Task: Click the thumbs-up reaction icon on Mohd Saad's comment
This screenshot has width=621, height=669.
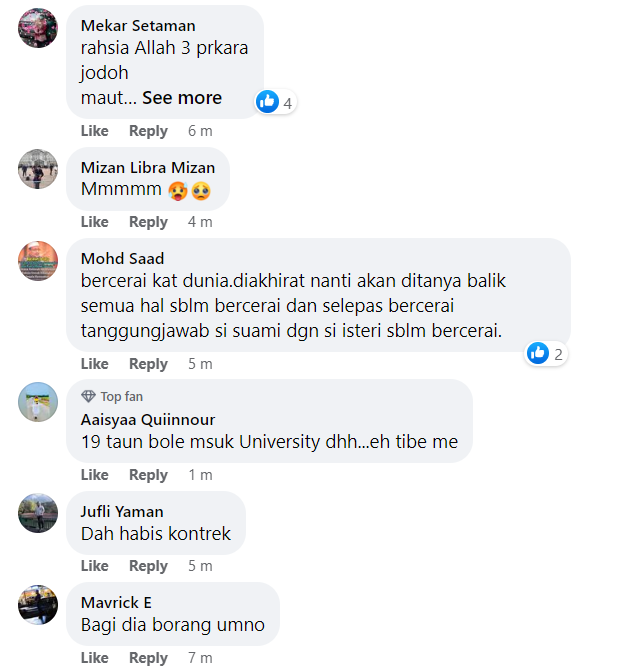Action: [x=538, y=353]
